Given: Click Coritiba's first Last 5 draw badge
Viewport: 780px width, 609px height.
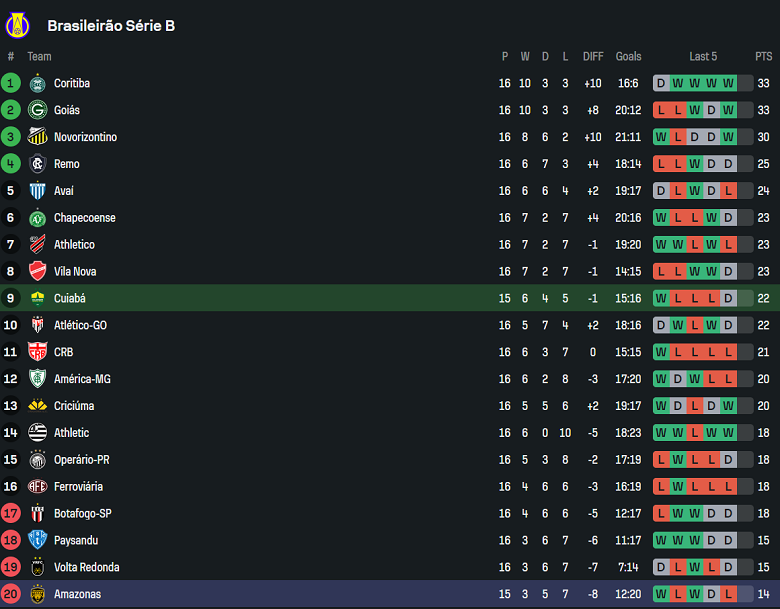Looking at the screenshot, I should pos(661,83).
